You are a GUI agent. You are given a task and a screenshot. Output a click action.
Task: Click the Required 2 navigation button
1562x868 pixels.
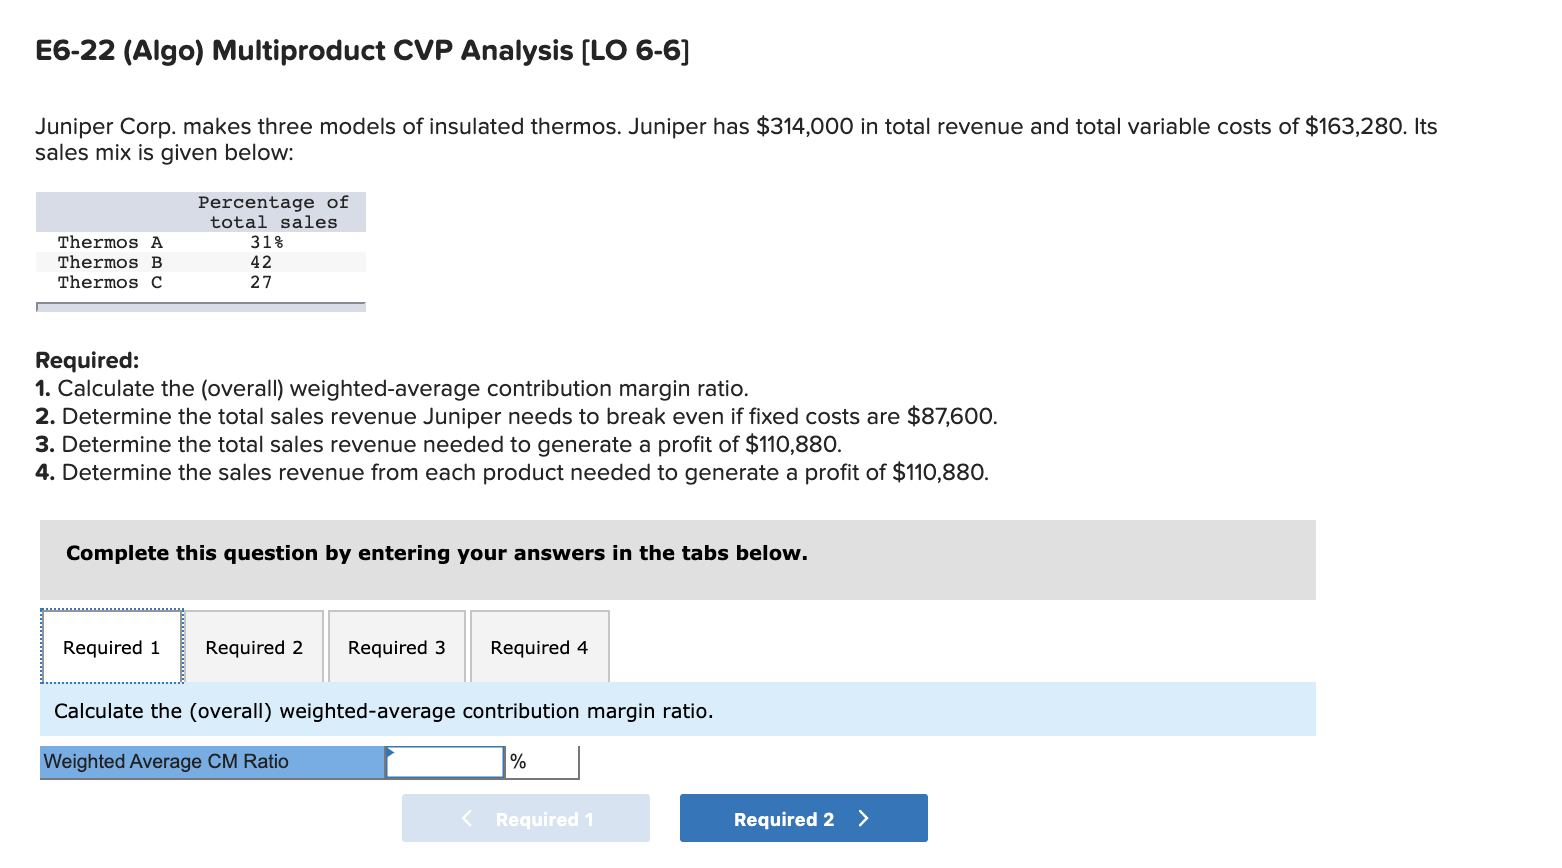(803, 818)
